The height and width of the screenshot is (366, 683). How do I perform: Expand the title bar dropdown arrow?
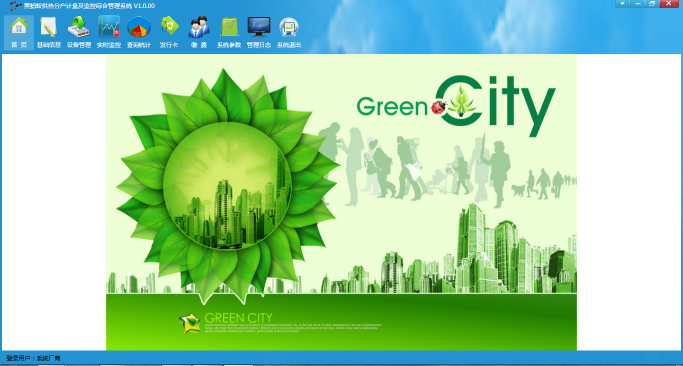click(622, 3)
